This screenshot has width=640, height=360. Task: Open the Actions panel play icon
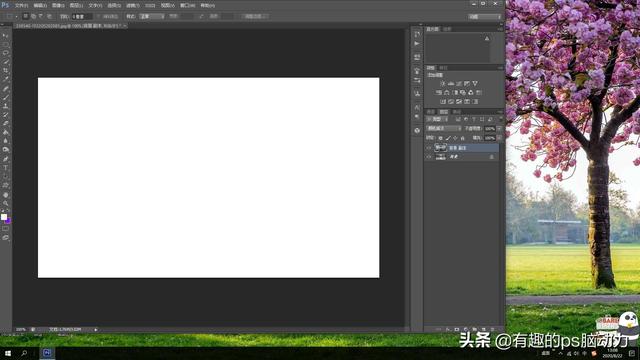[417, 44]
